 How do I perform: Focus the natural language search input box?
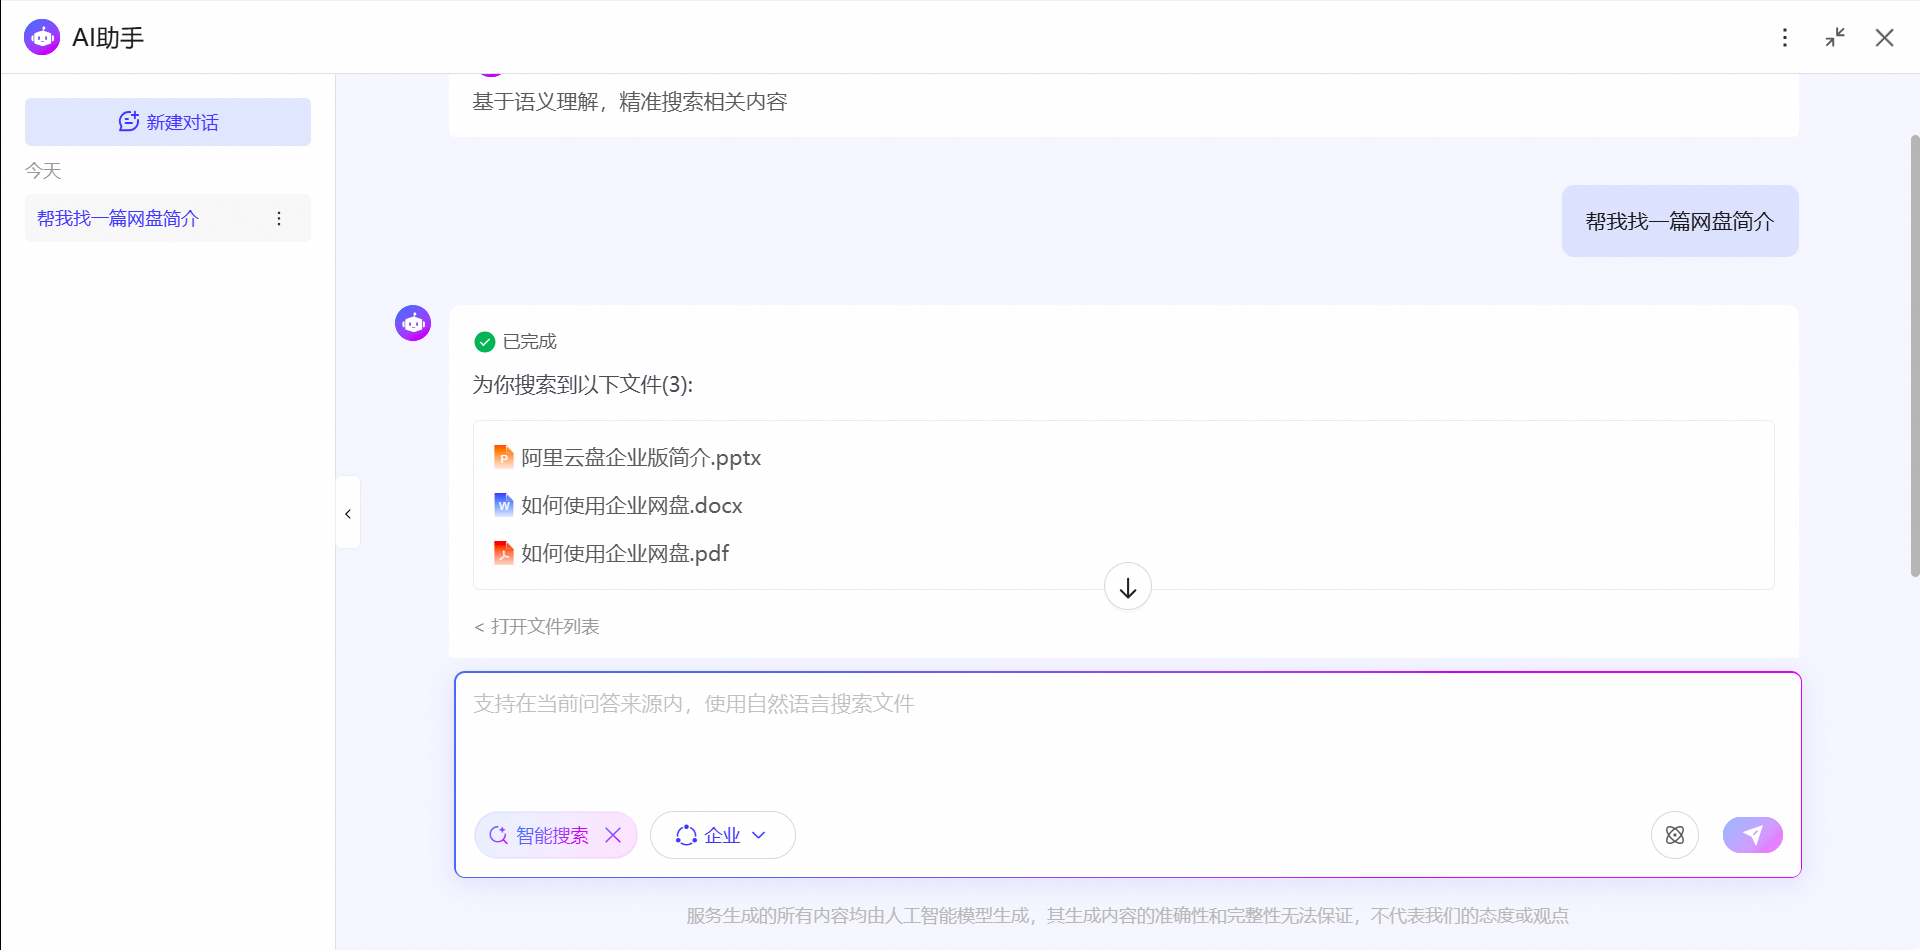tap(1128, 740)
